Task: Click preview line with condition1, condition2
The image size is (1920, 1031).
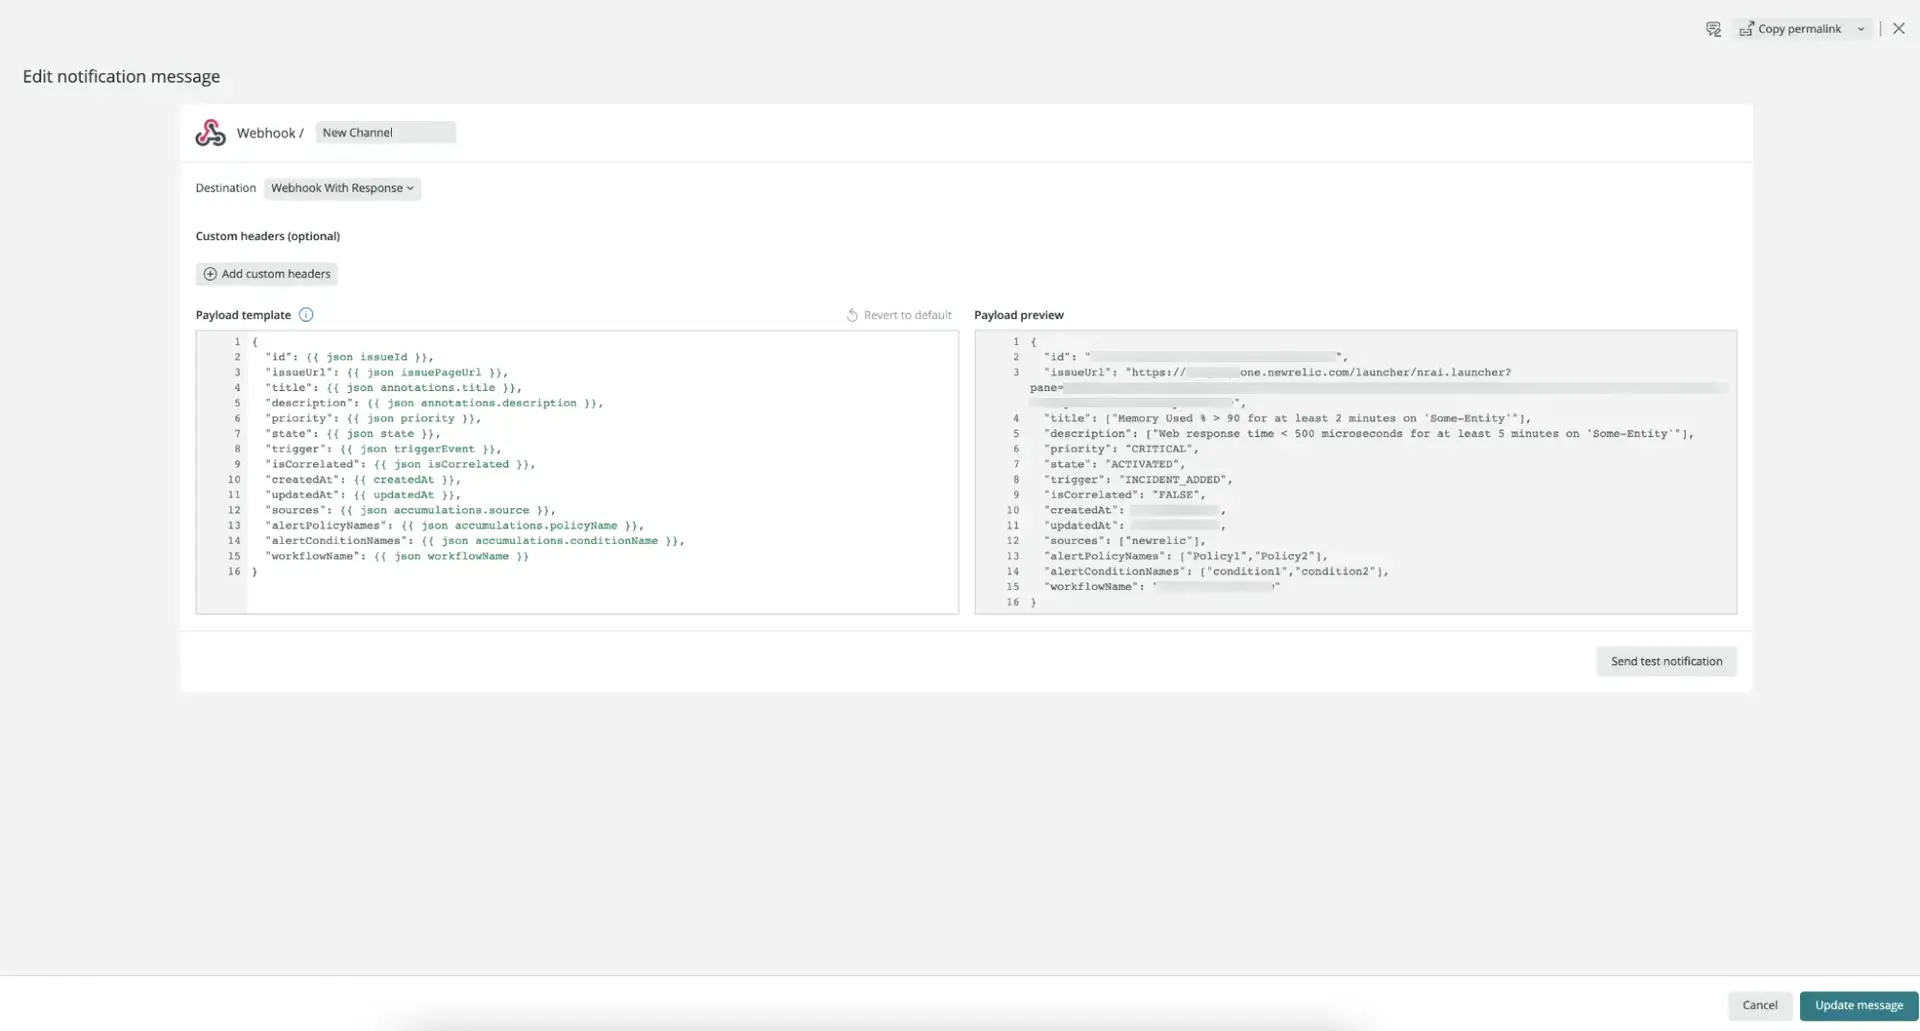Action: click(x=1217, y=572)
